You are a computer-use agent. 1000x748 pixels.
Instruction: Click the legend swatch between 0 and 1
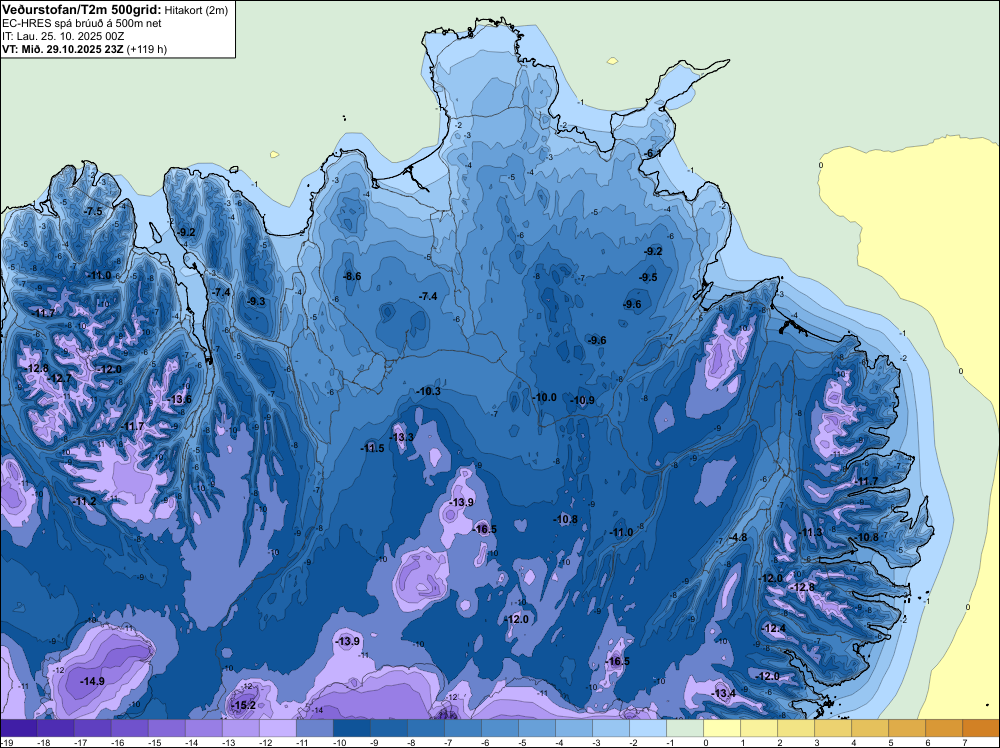722,728
